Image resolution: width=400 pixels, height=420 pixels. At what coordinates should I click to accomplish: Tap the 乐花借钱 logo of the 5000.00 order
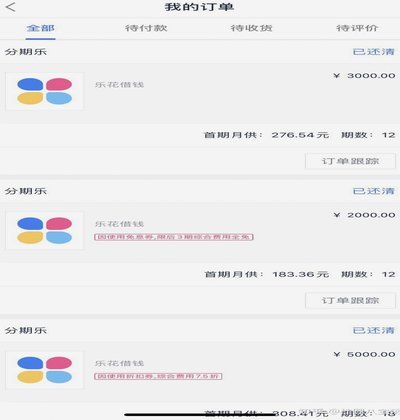[45, 370]
